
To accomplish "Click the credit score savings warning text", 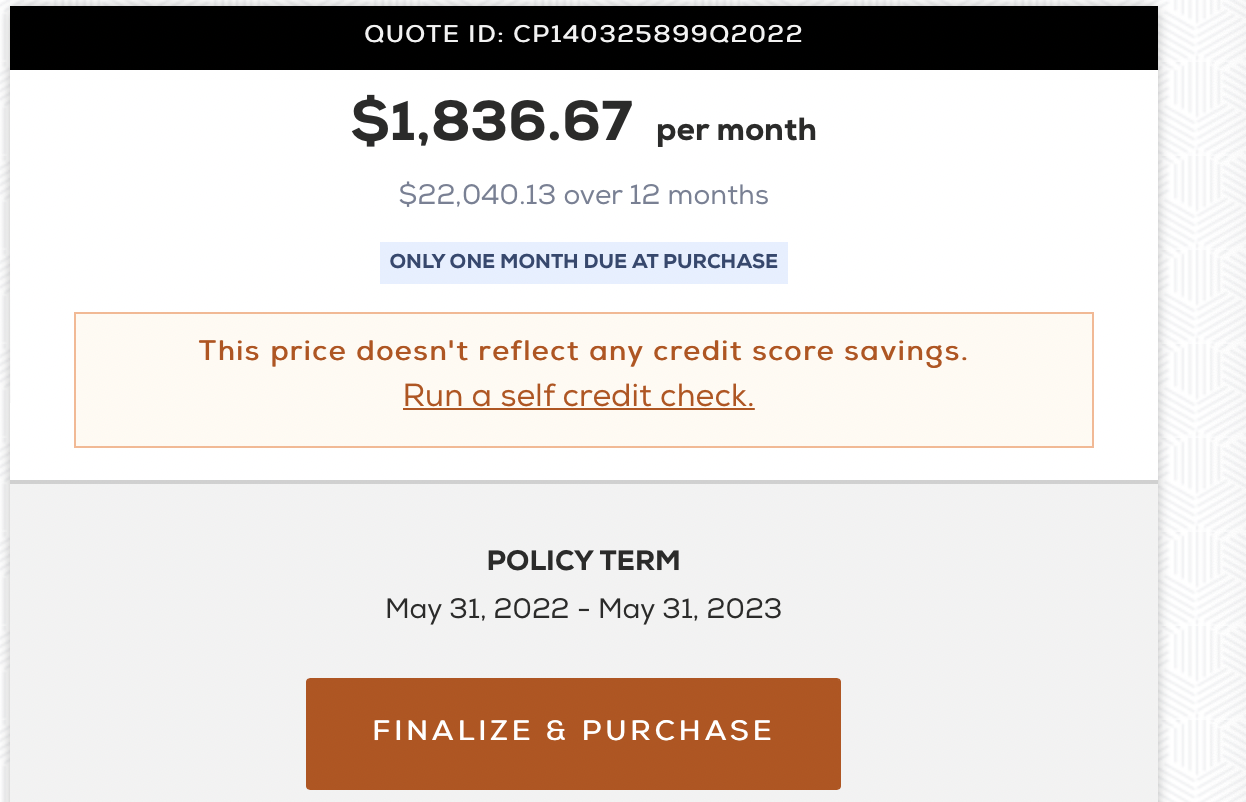I will click(583, 351).
